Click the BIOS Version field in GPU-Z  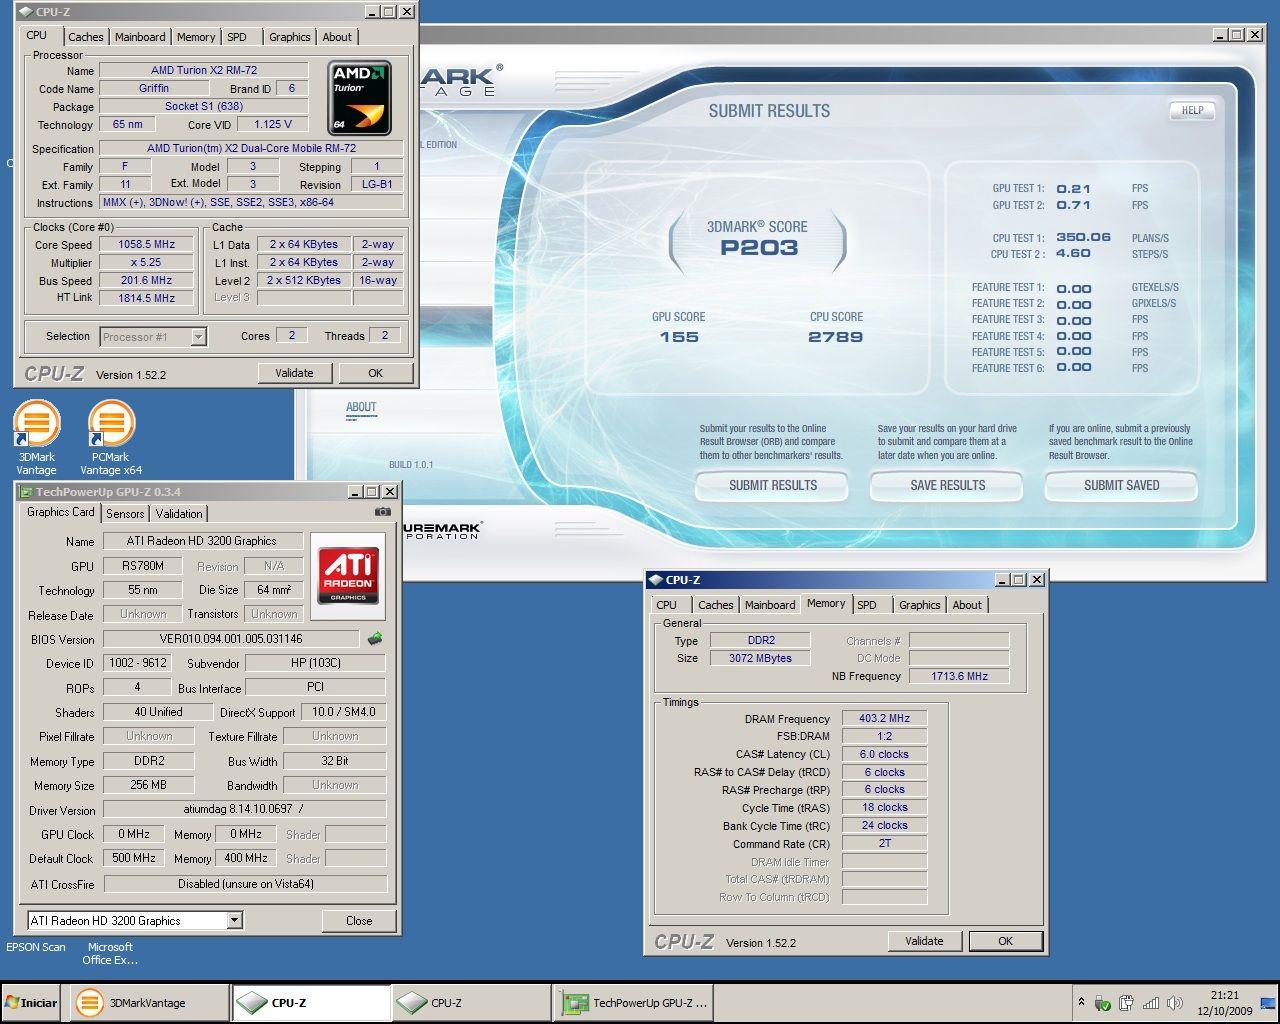click(231, 639)
